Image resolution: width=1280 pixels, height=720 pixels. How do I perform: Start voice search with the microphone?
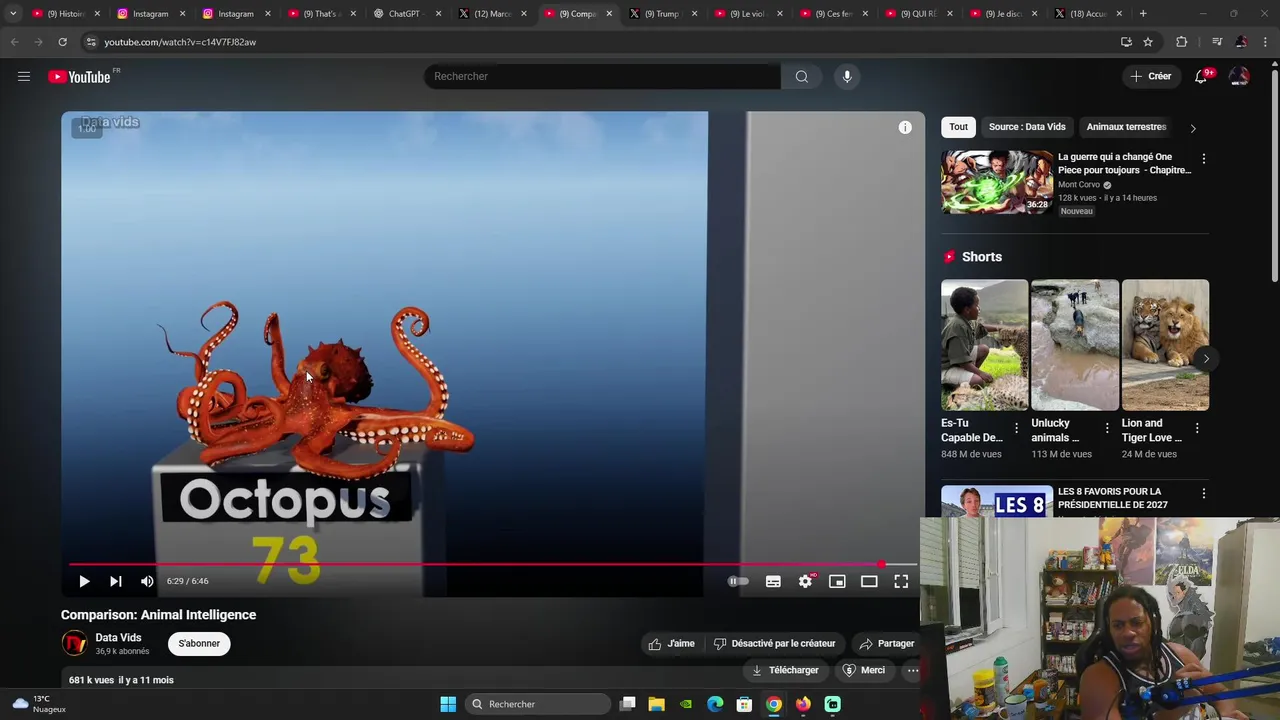point(847,76)
